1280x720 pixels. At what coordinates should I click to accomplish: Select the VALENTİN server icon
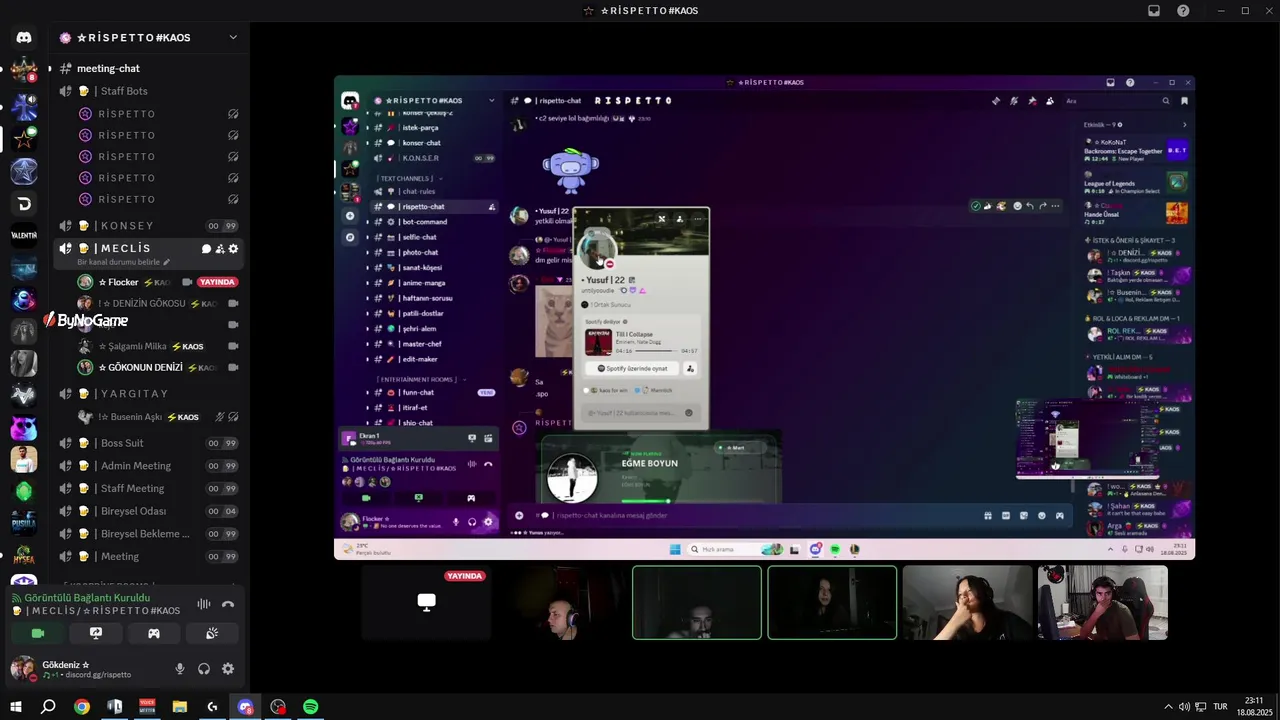24,236
